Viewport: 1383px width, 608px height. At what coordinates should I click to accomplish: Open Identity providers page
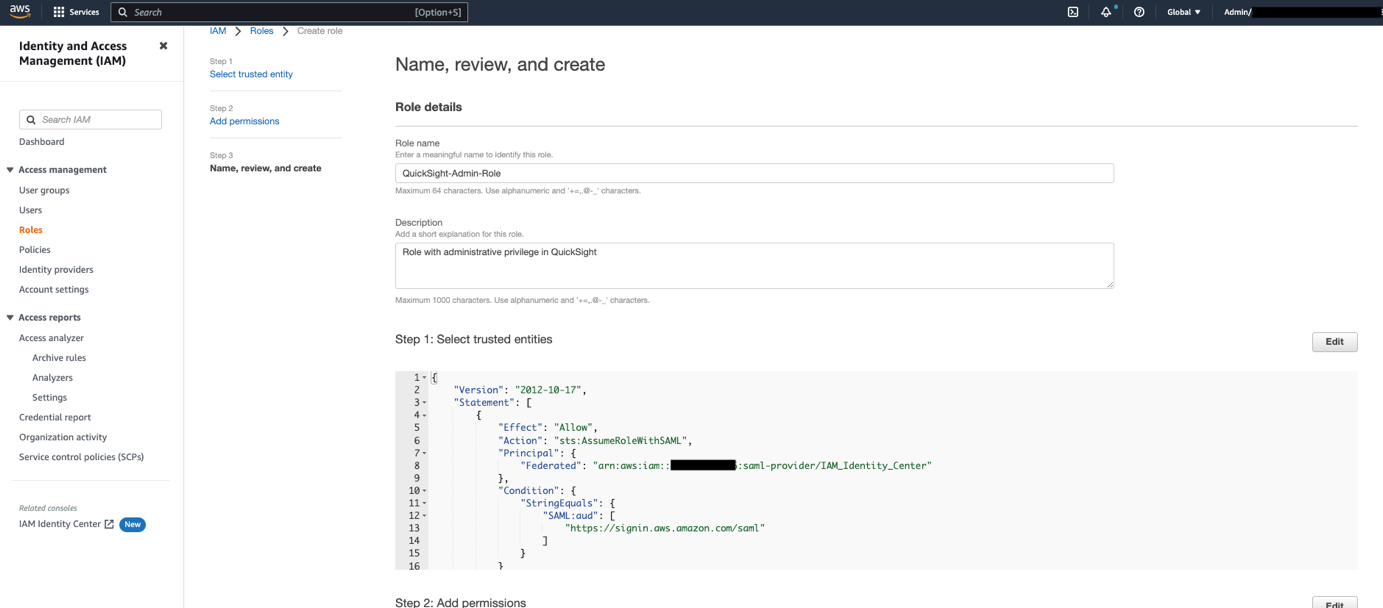(x=56, y=270)
